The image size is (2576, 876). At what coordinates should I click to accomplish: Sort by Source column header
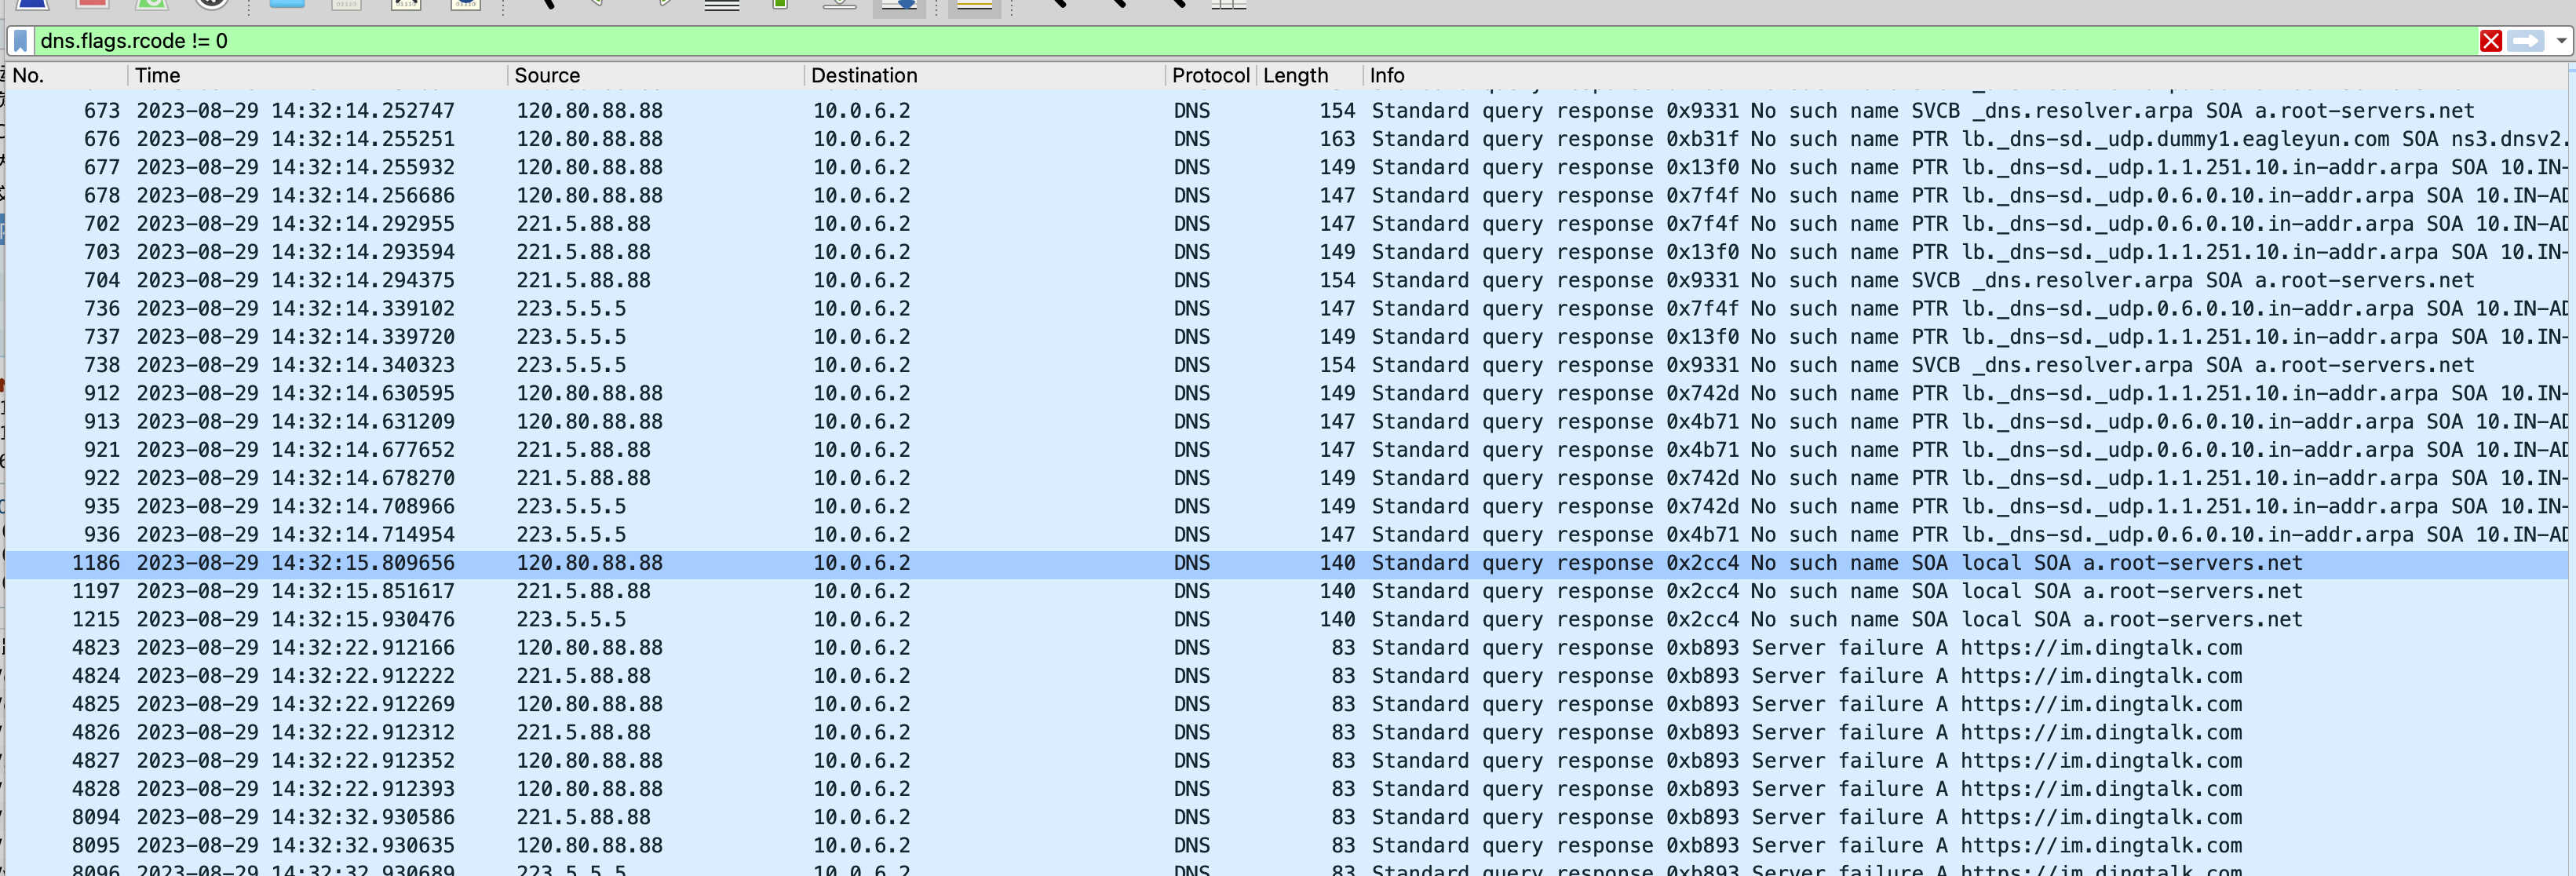tap(655, 75)
